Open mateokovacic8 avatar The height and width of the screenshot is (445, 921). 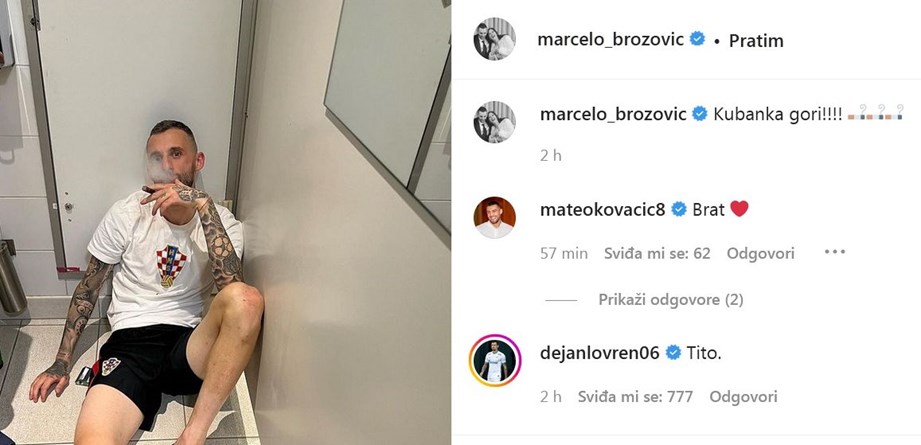pyautogui.click(x=495, y=217)
